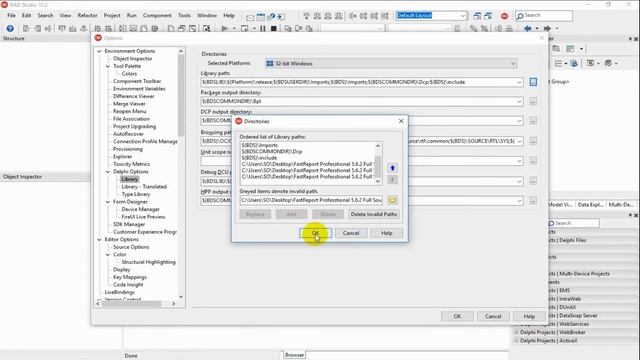This screenshot has height=360, width=640.
Task: Open the Selected Platform dropdown
Action: (x=513, y=64)
